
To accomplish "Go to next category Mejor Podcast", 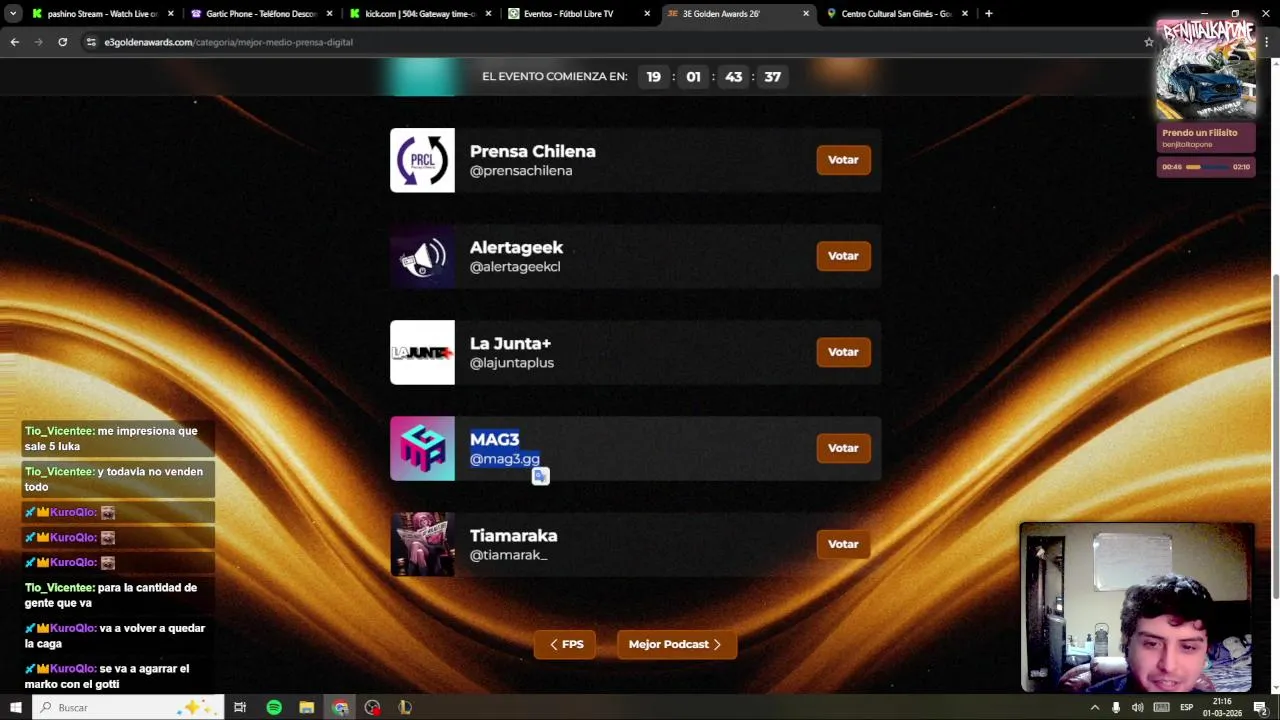I will 676,644.
